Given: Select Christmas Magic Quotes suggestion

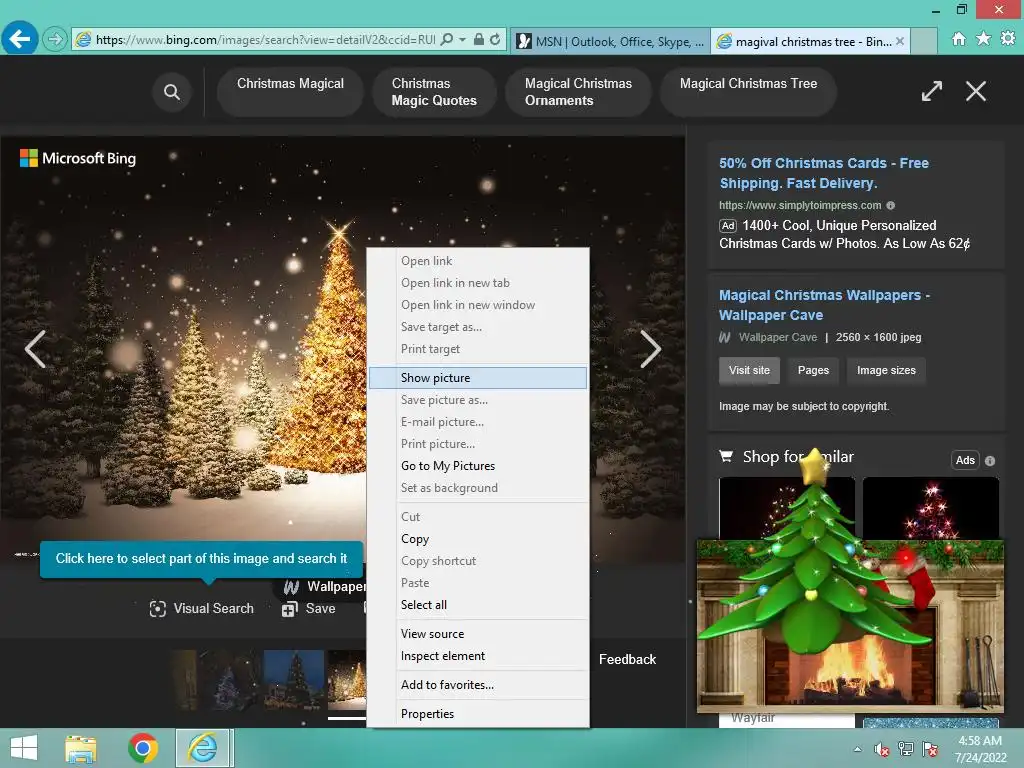Looking at the screenshot, I should pos(434,92).
